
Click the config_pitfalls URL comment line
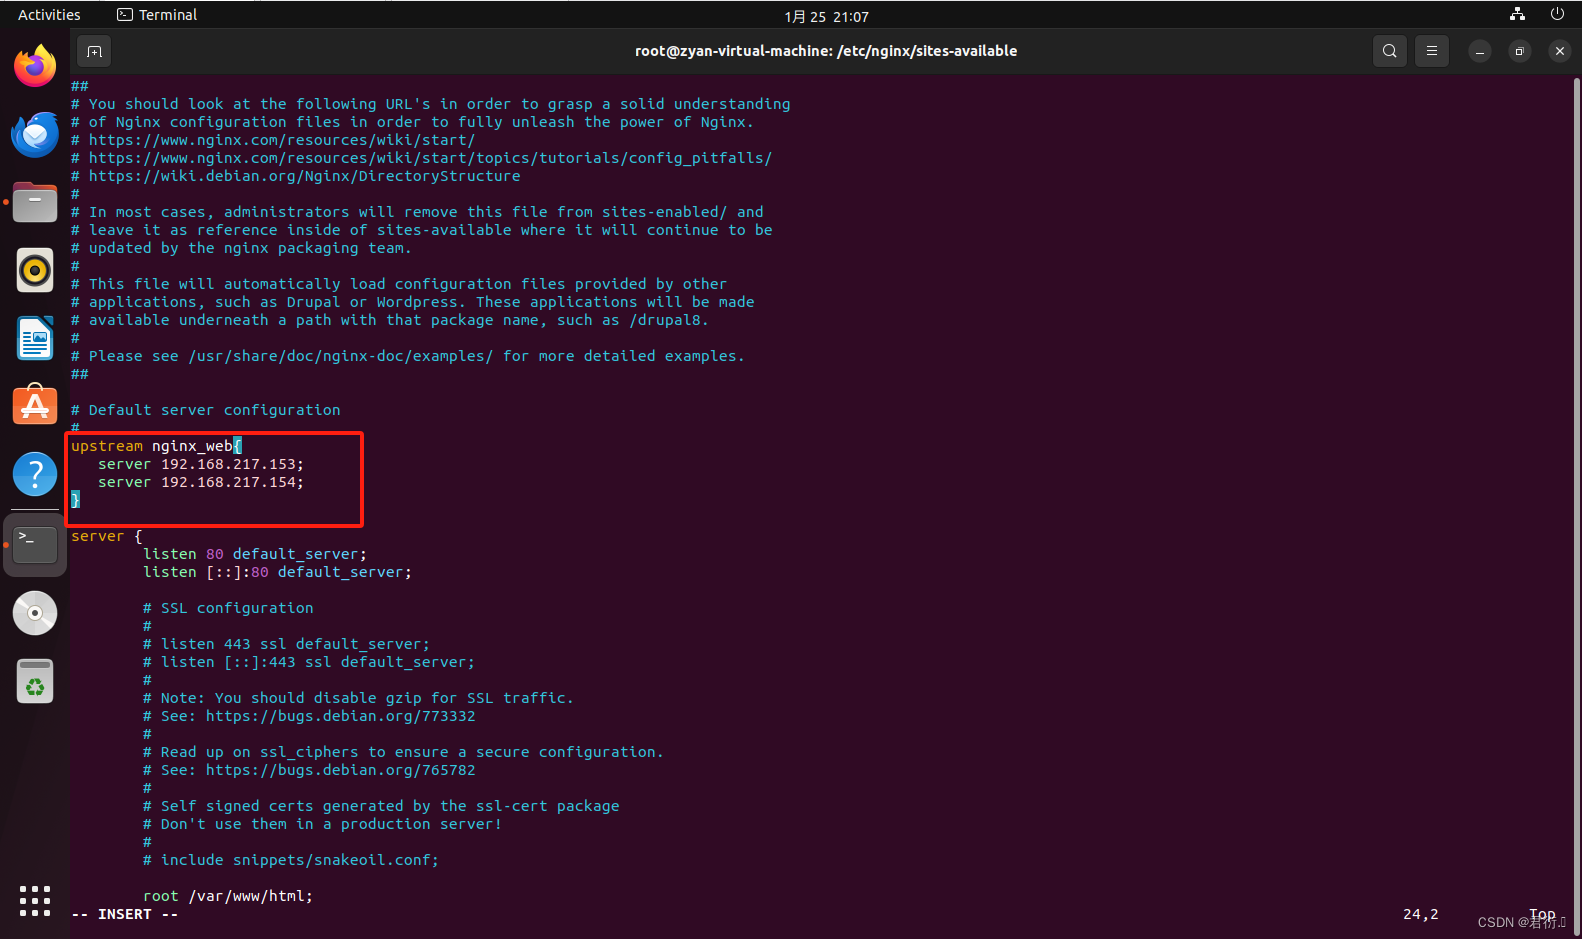click(x=421, y=158)
